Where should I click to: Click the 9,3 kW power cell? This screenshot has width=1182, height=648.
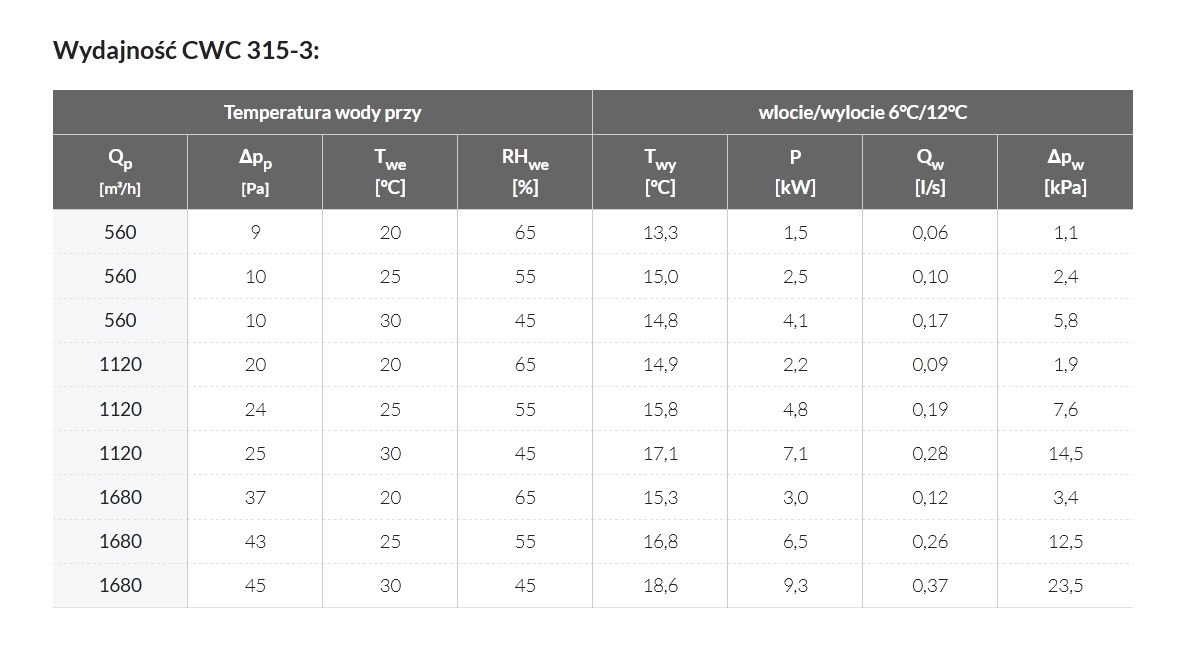coord(795,586)
